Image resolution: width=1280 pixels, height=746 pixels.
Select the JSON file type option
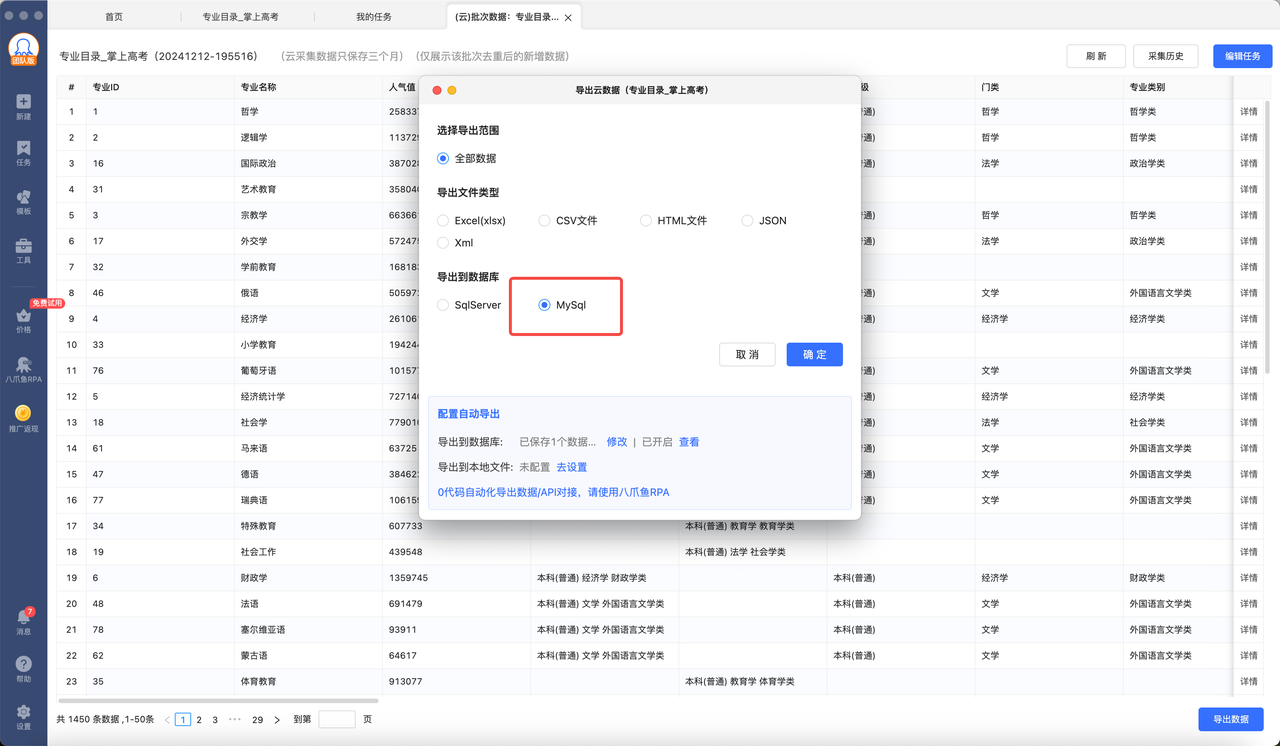747,220
